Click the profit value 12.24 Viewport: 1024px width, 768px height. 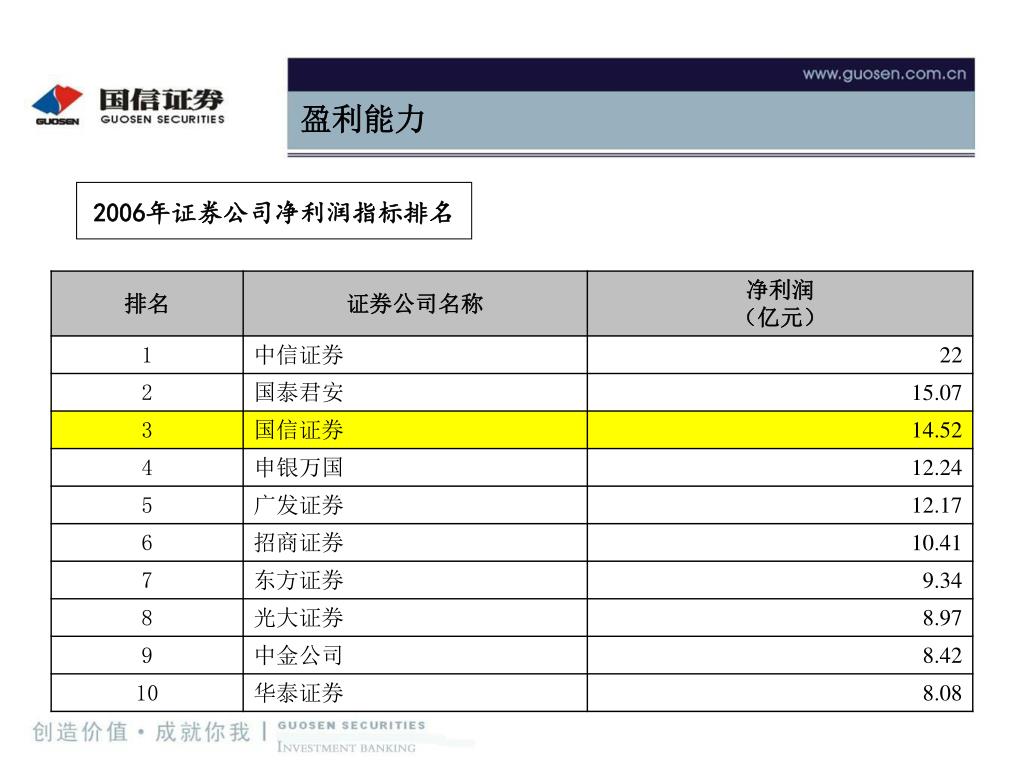[x=936, y=468]
